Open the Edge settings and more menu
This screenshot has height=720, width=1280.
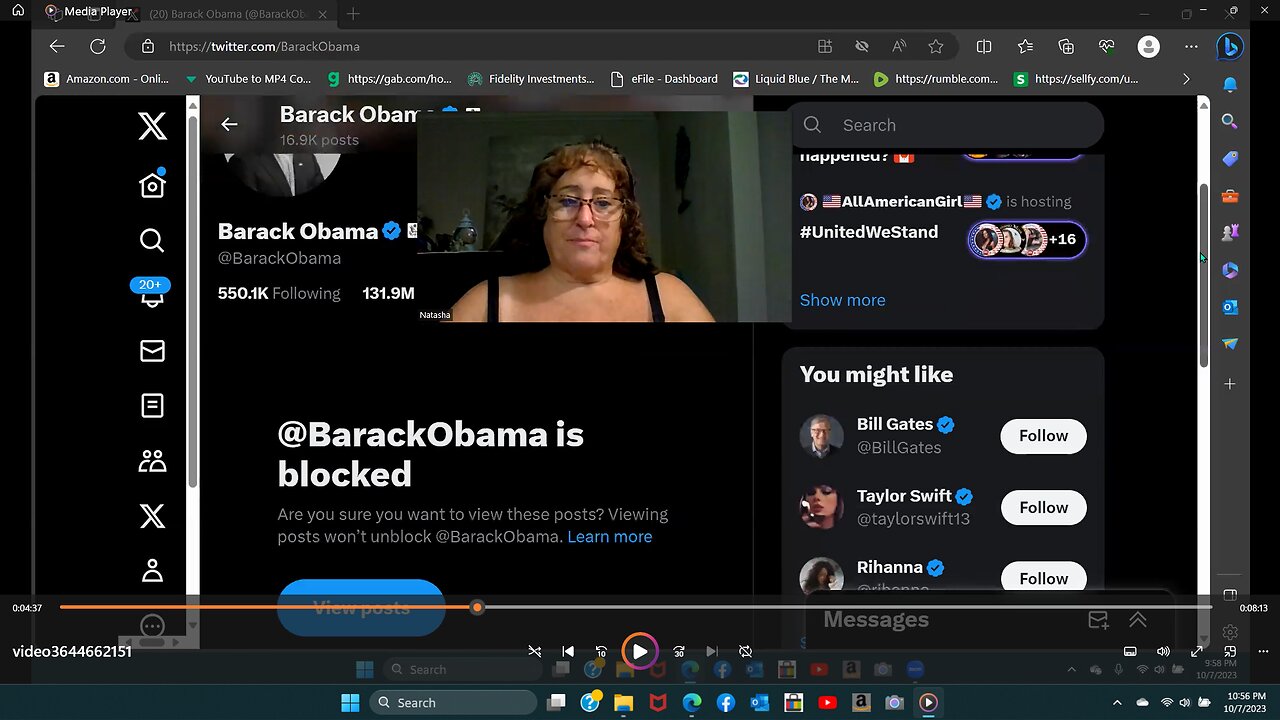[x=1191, y=46]
